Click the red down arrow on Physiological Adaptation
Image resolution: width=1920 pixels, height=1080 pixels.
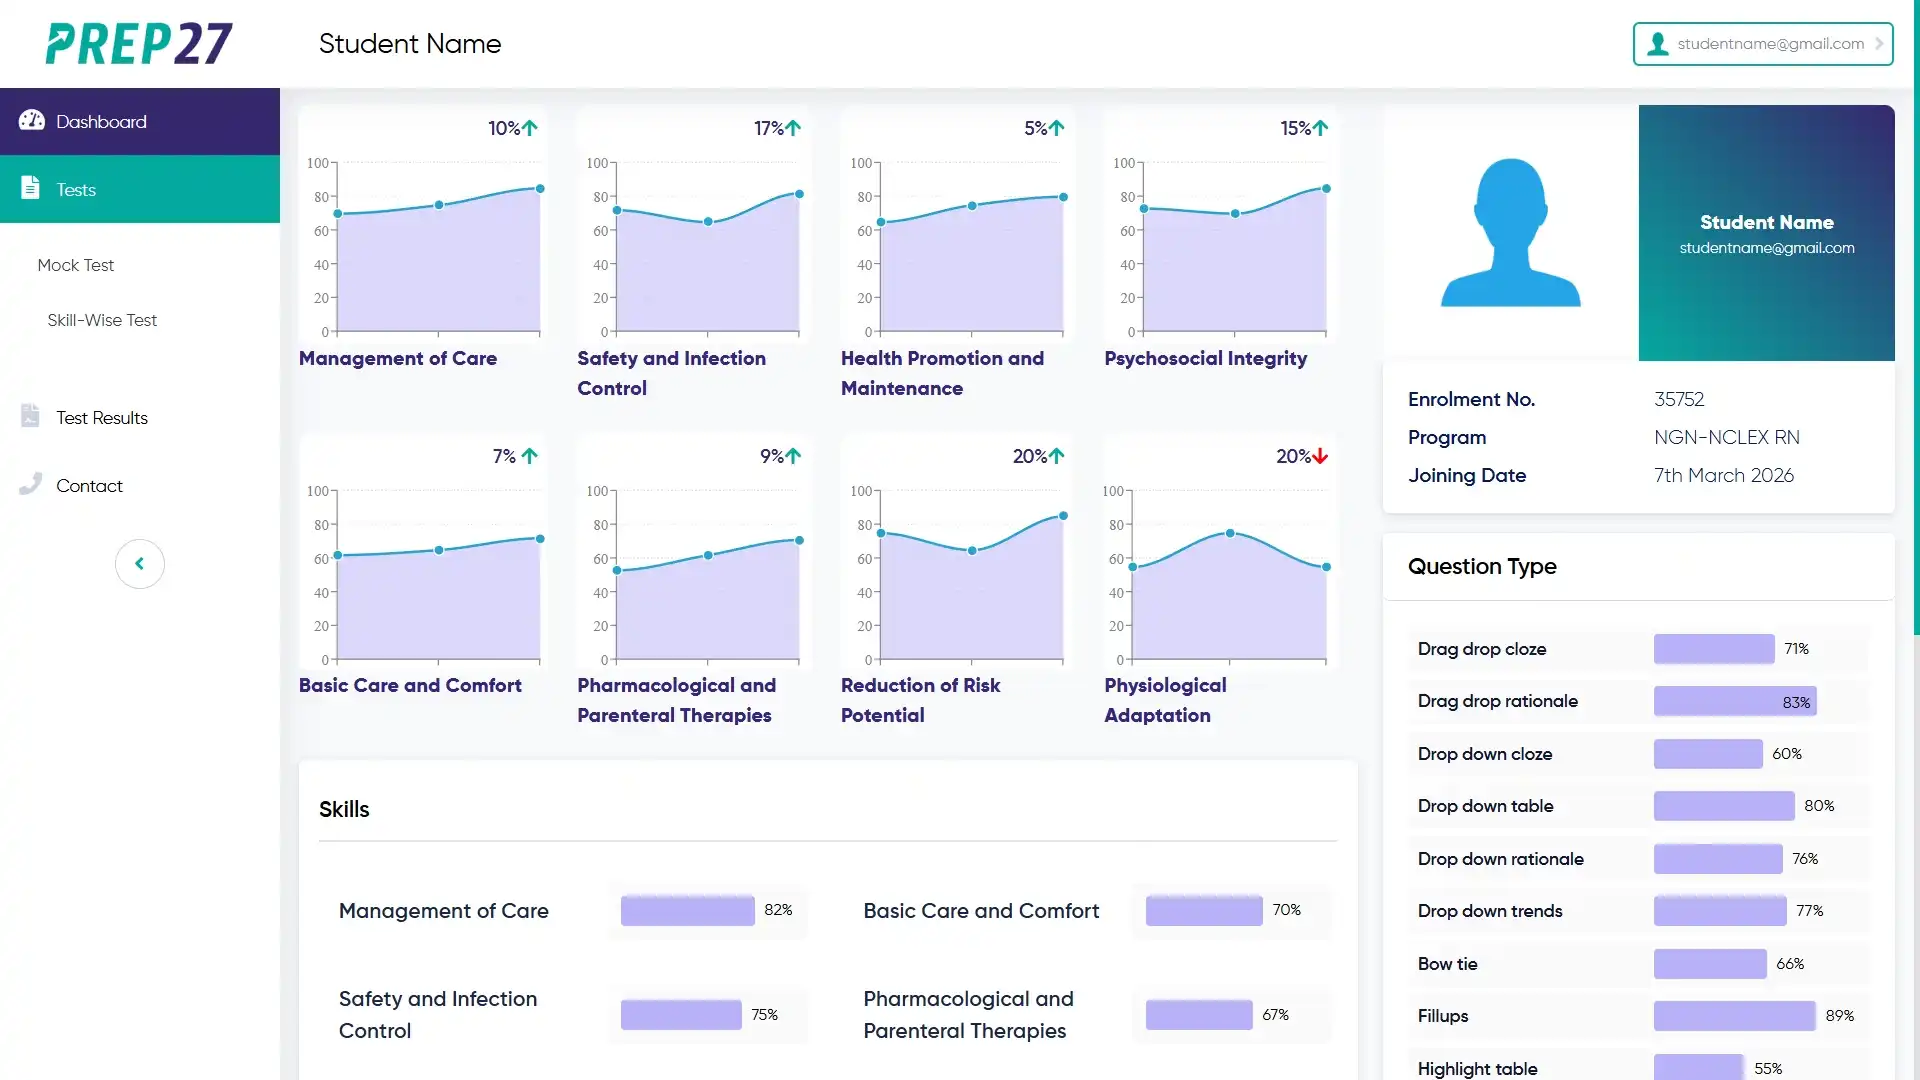coord(1320,456)
